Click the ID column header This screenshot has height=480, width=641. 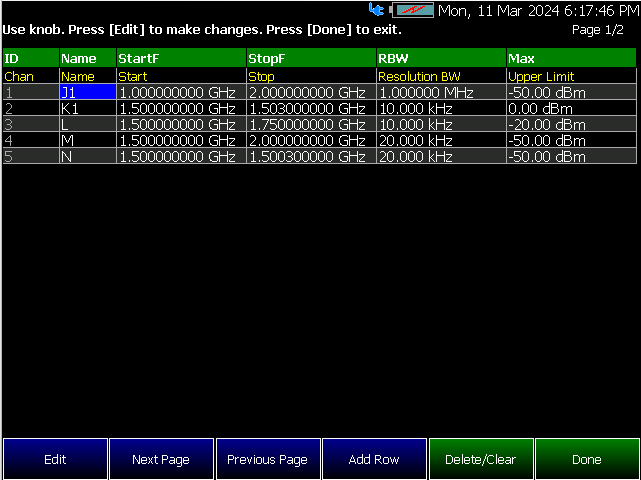coord(31,58)
